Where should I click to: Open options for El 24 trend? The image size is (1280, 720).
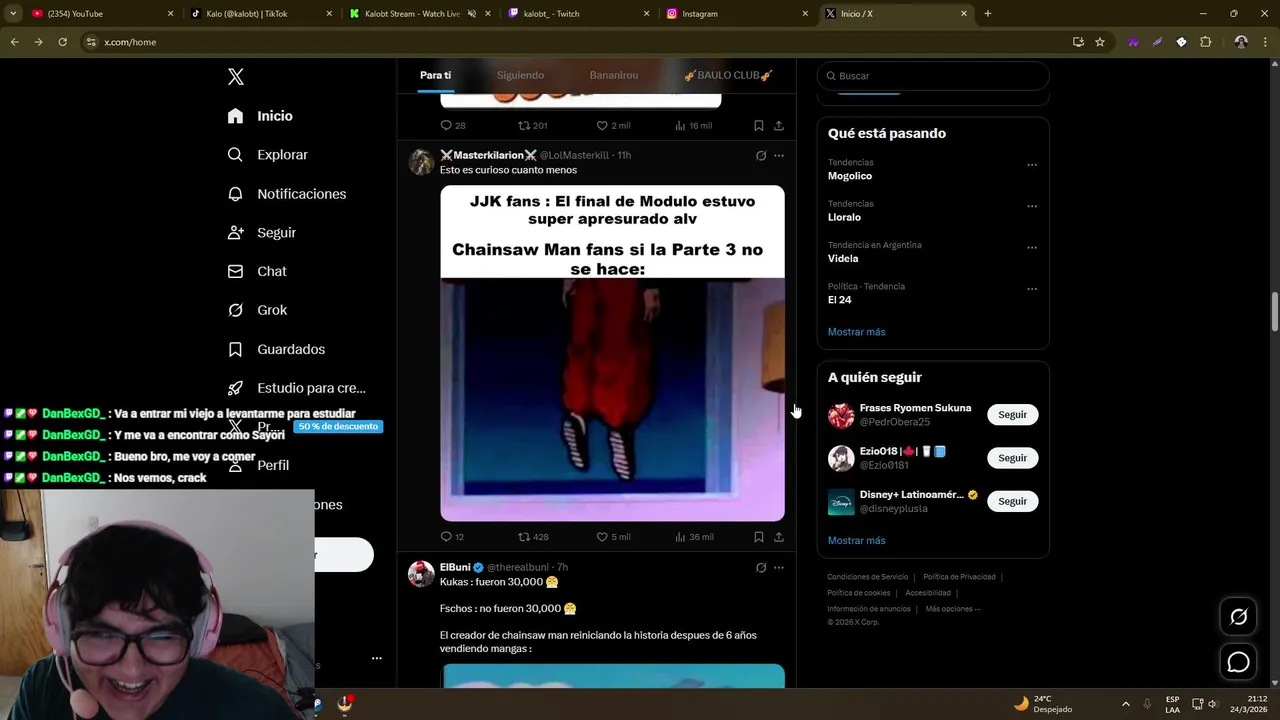tap(1032, 289)
